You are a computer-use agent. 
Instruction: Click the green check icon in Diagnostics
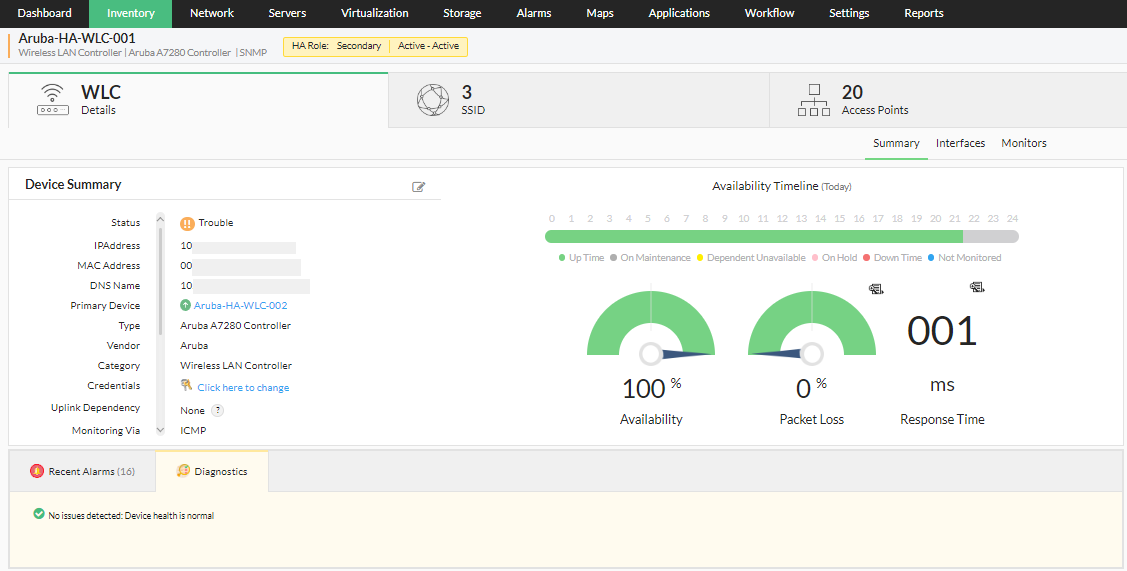click(x=39, y=515)
